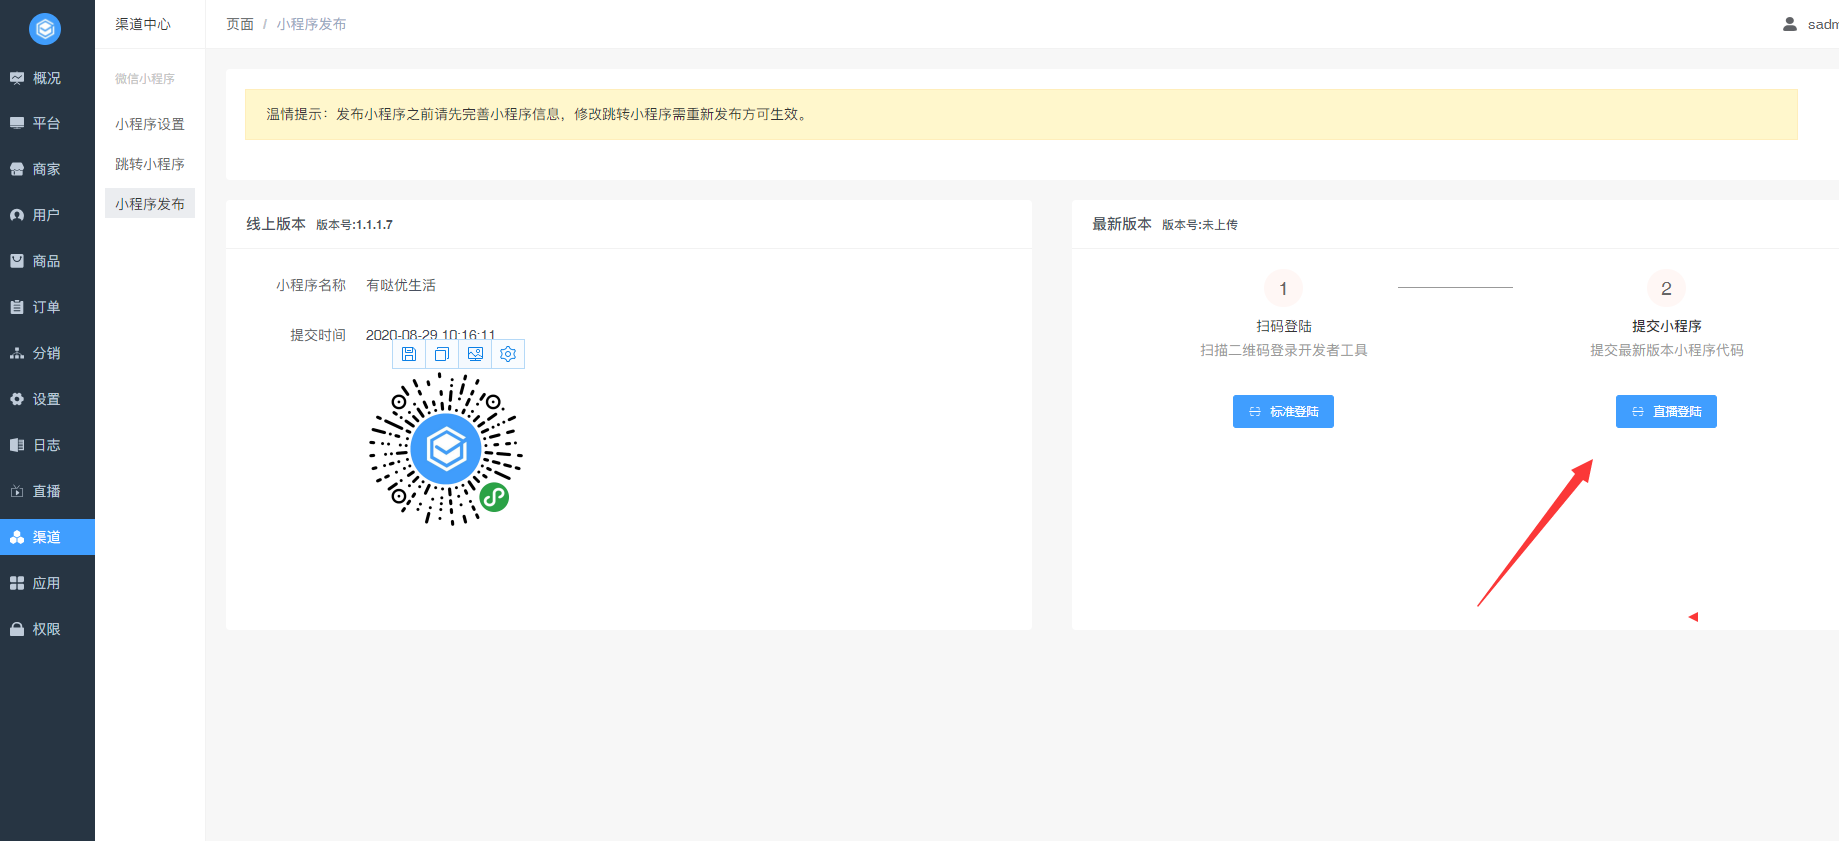Click the 直播 live TV icon
The width and height of the screenshot is (1839, 841).
(17, 491)
